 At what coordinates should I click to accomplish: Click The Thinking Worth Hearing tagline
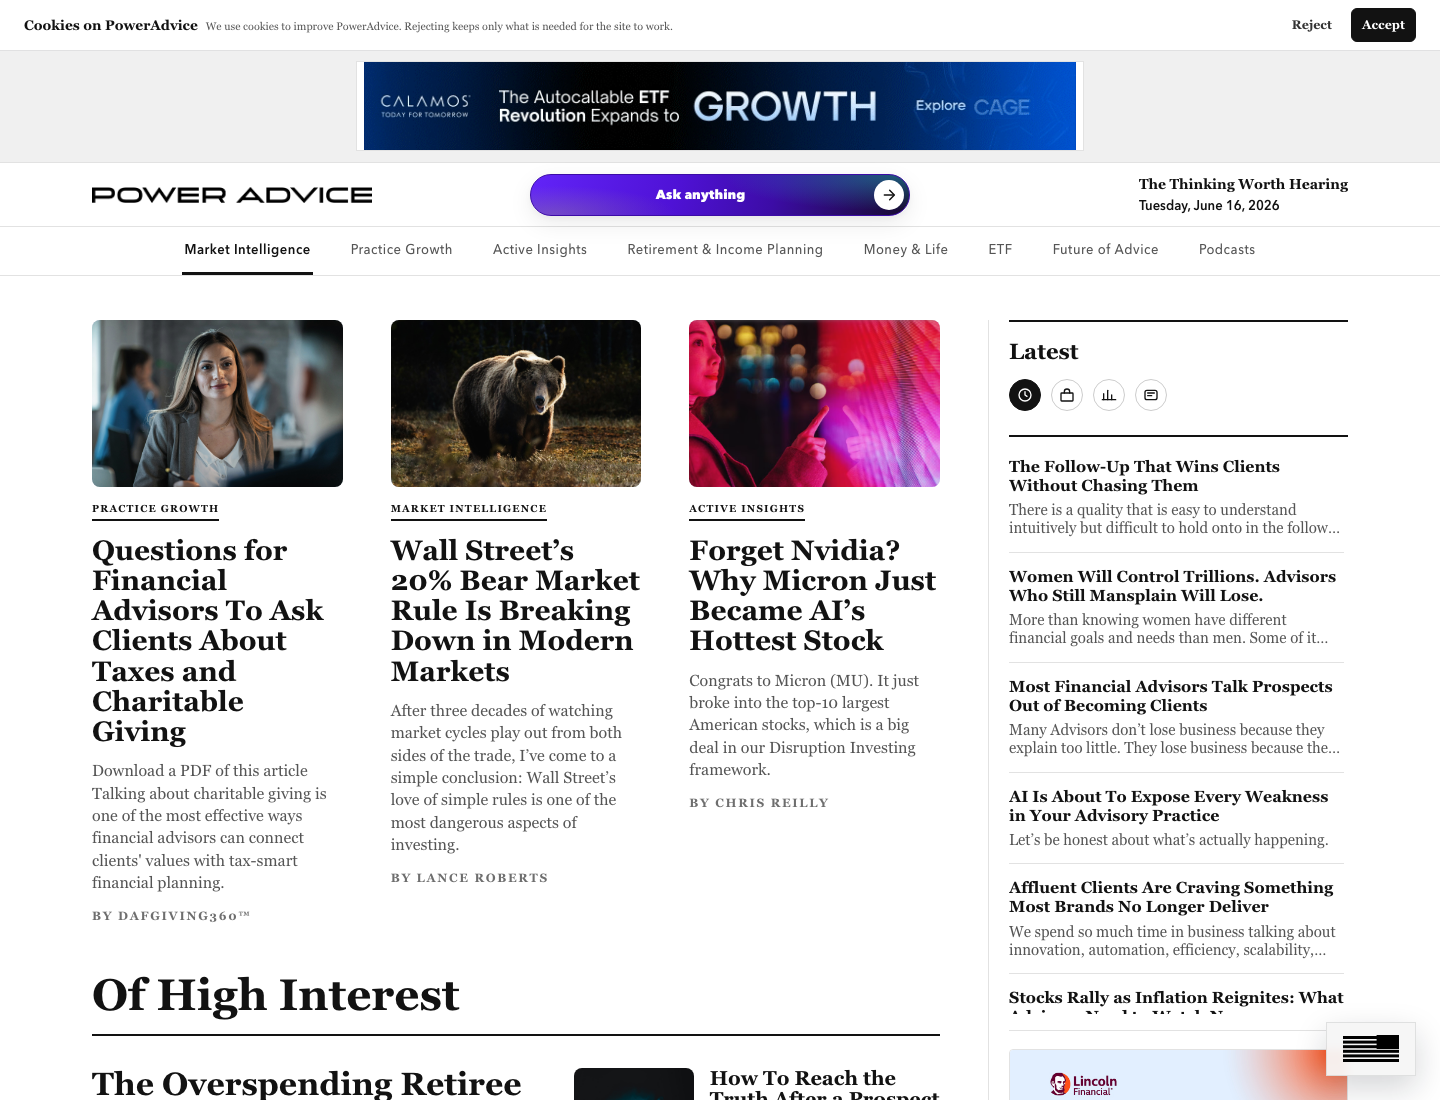(1243, 184)
